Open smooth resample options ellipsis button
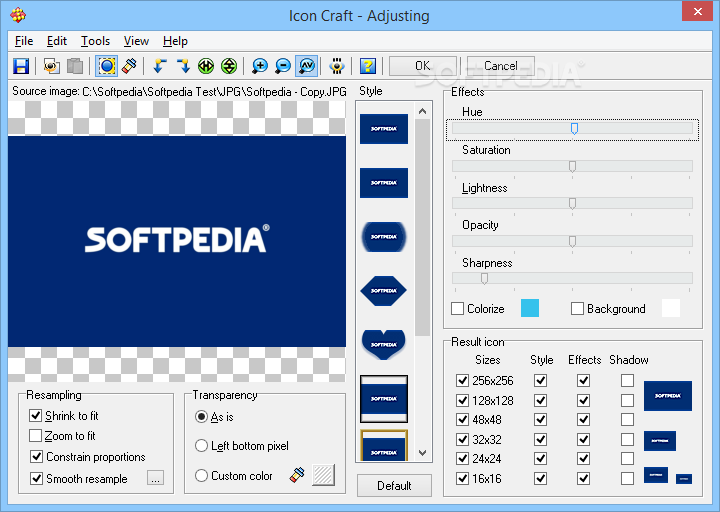 click(155, 478)
